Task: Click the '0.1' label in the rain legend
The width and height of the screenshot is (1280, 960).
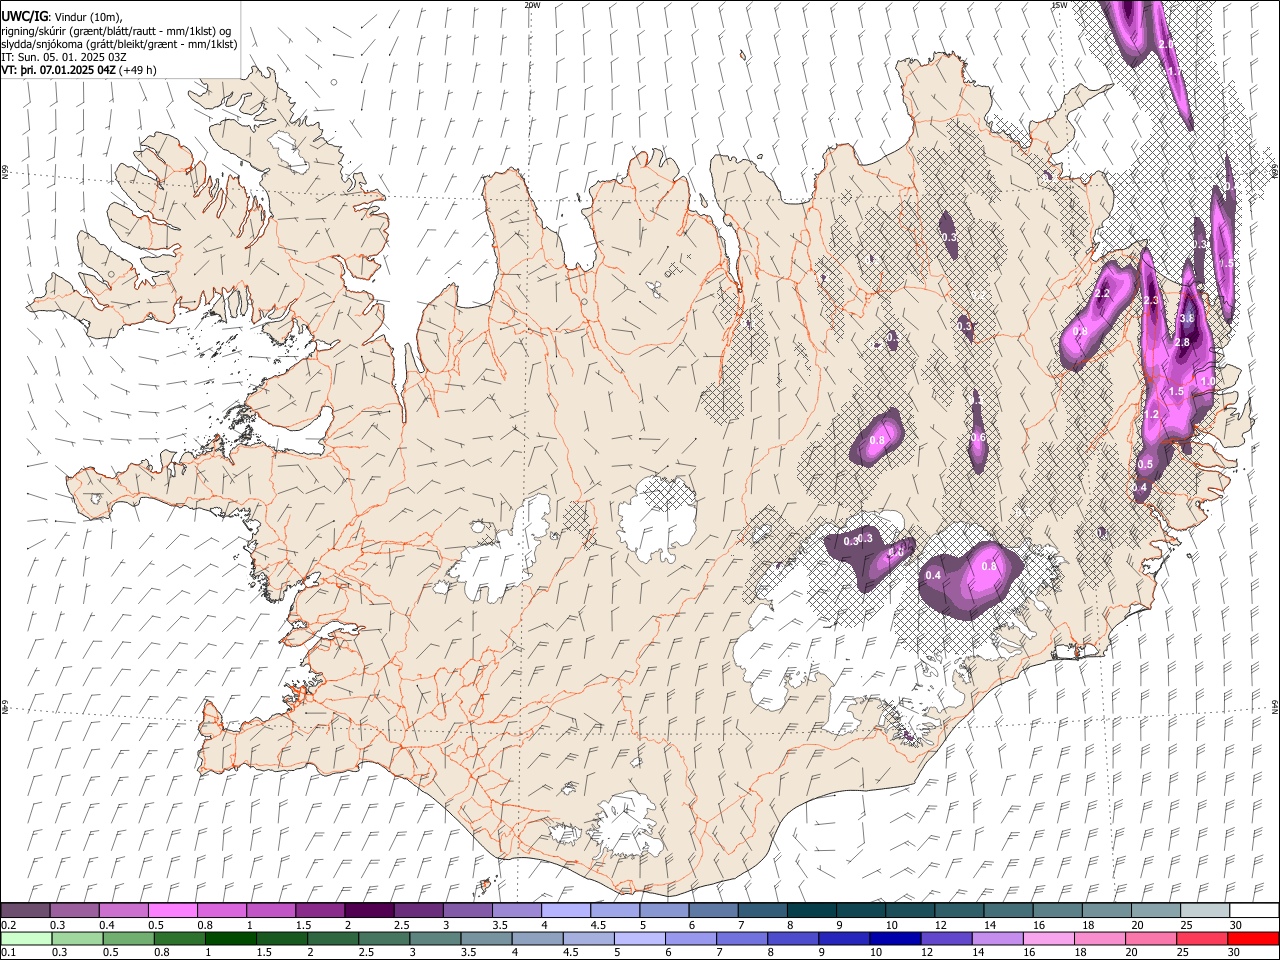Action: [x=7, y=953]
